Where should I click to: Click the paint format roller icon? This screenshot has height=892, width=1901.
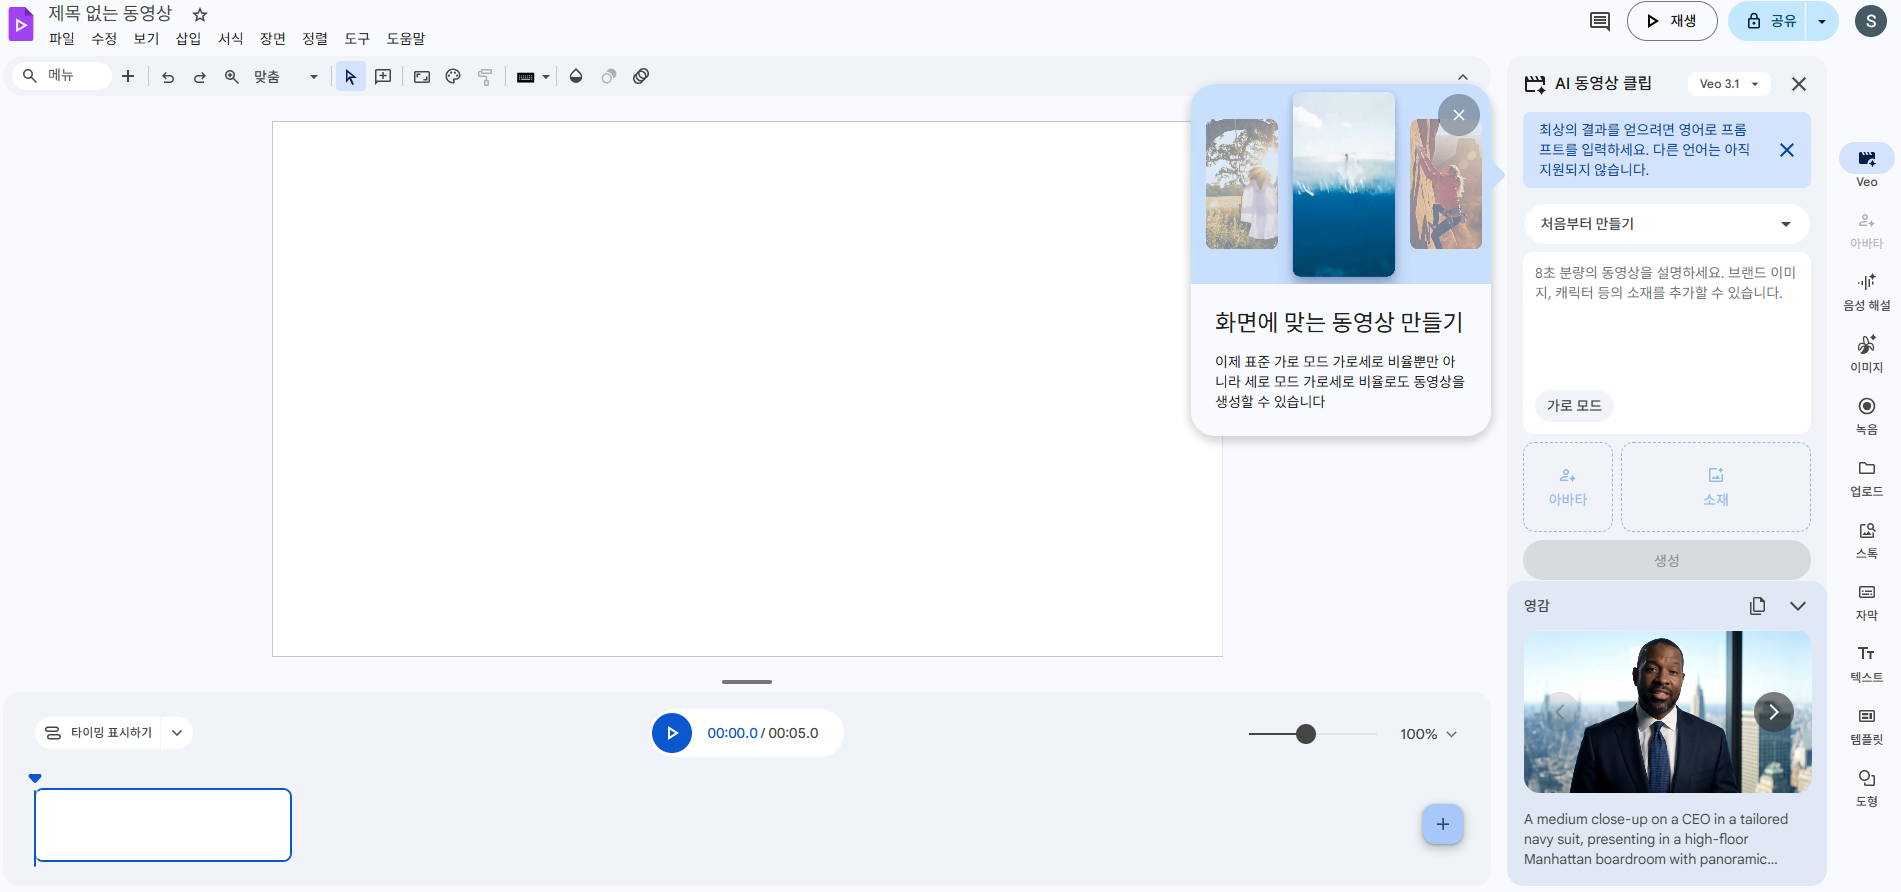pos(485,77)
